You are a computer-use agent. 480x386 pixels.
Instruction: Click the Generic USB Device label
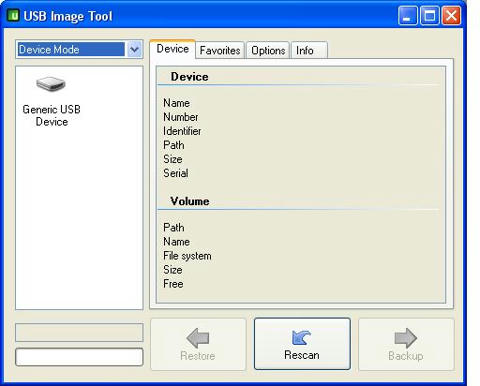[52, 116]
